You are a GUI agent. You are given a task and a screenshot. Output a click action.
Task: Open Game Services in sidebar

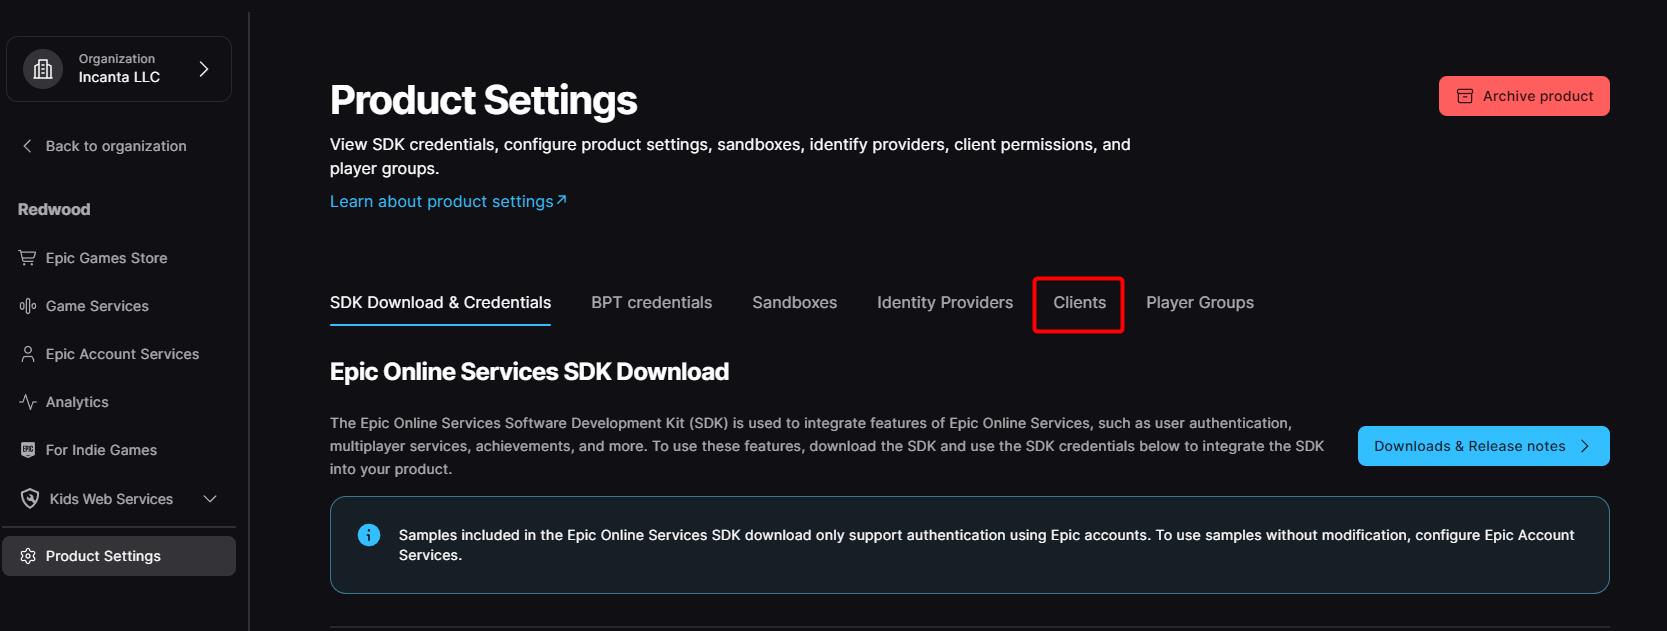coord(97,306)
